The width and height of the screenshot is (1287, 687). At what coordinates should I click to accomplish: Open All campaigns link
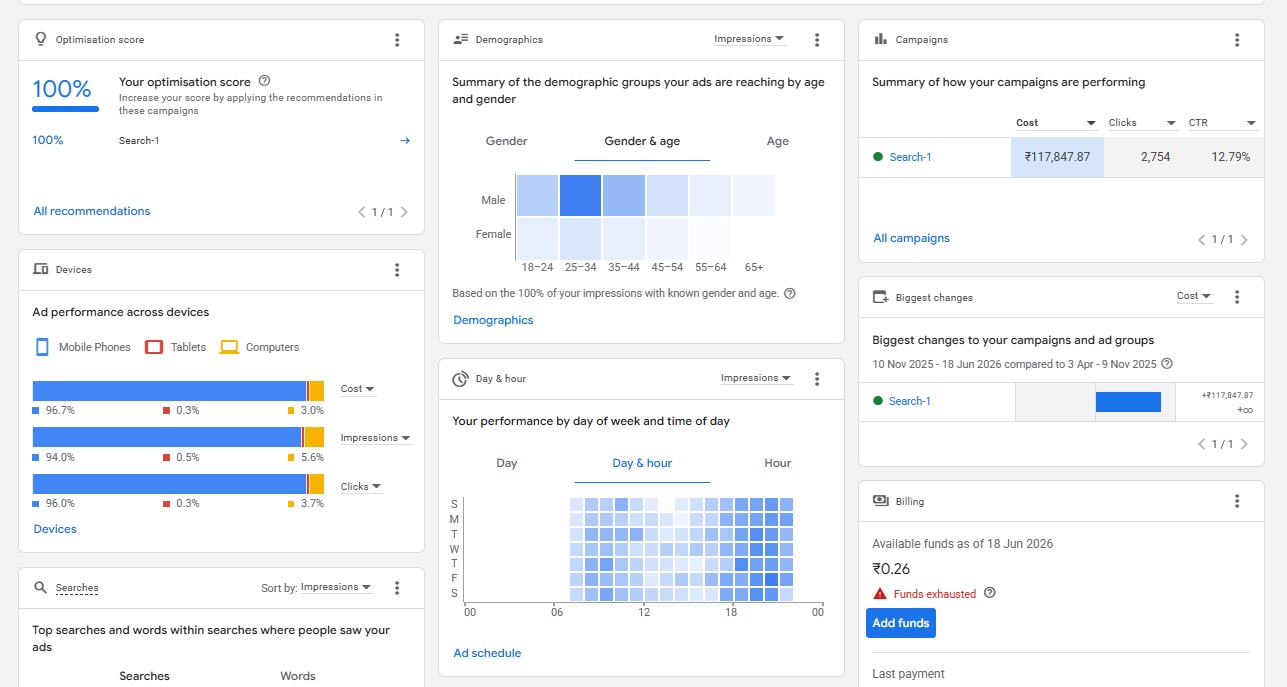[x=911, y=239]
